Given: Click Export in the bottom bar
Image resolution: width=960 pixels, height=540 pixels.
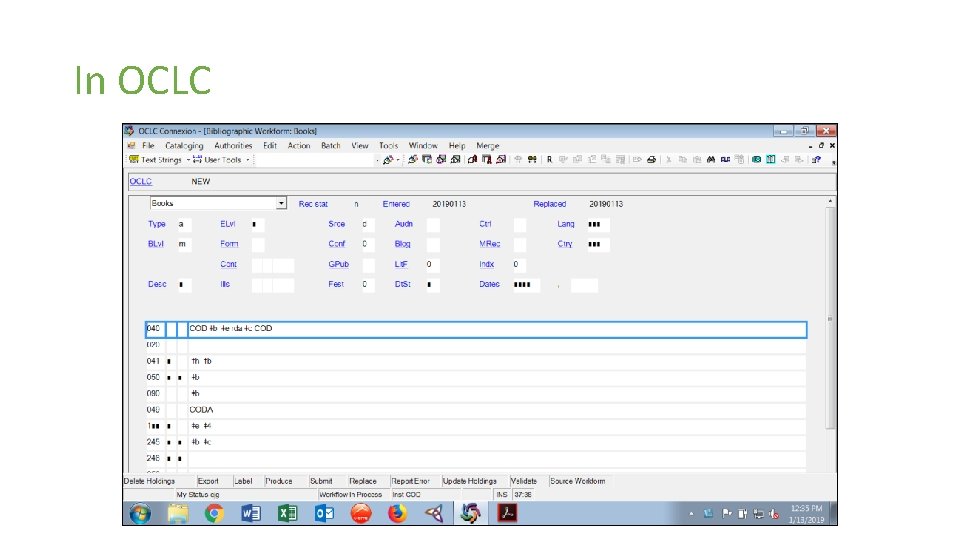Looking at the screenshot, I should click(208, 481).
